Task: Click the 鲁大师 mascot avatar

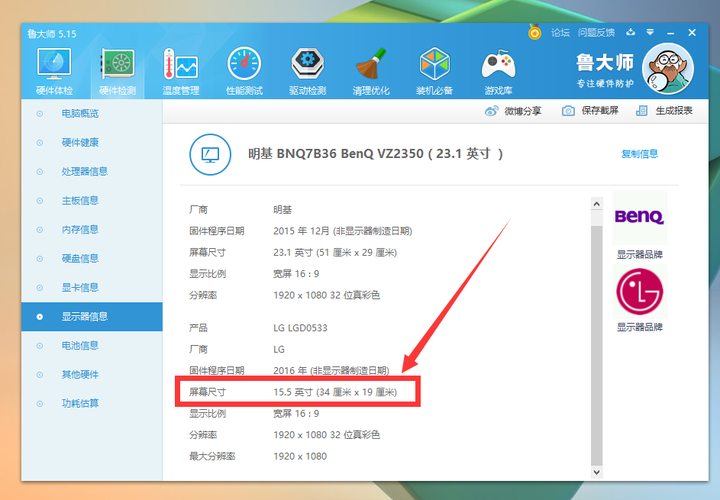Action: coord(668,68)
